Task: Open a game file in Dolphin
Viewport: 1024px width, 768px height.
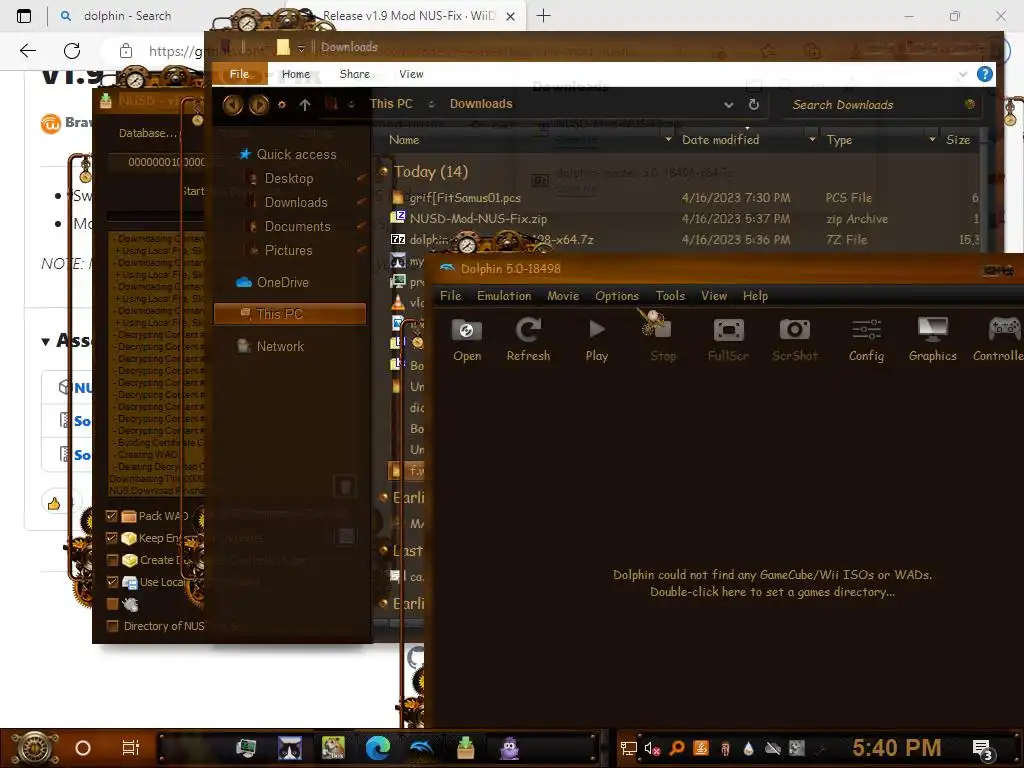Action: click(x=467, y=340)
